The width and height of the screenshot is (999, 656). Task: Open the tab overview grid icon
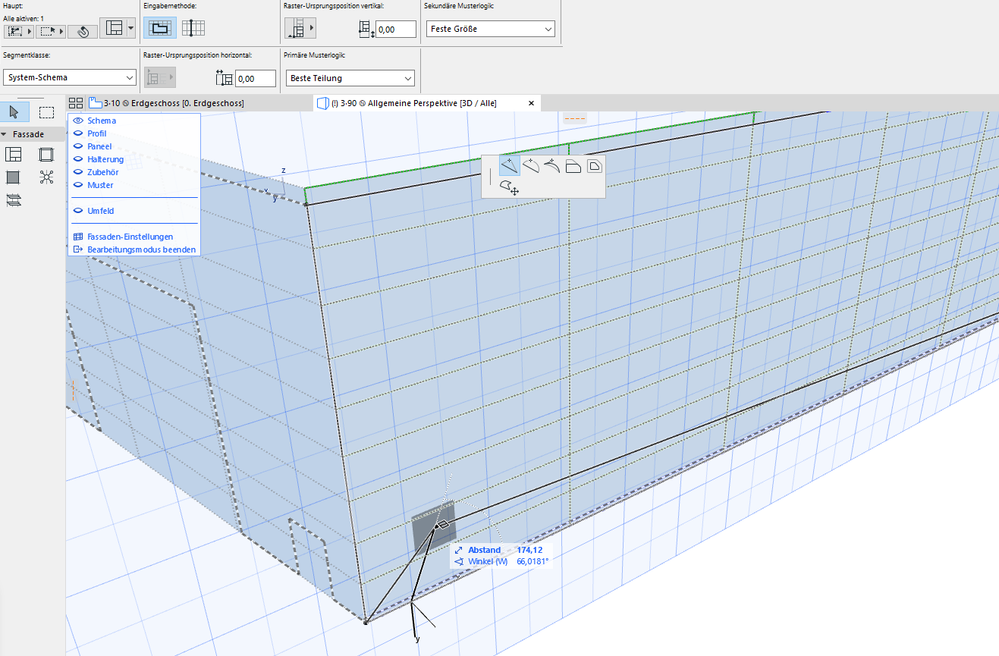click(75, 103)
